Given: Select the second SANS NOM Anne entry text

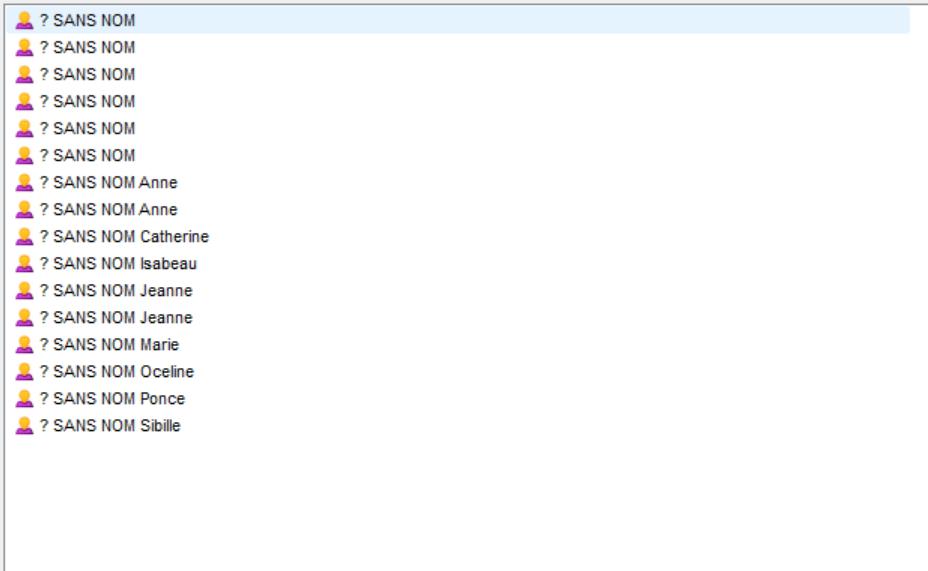Looking at the screenshot, I should coord(108,210).
